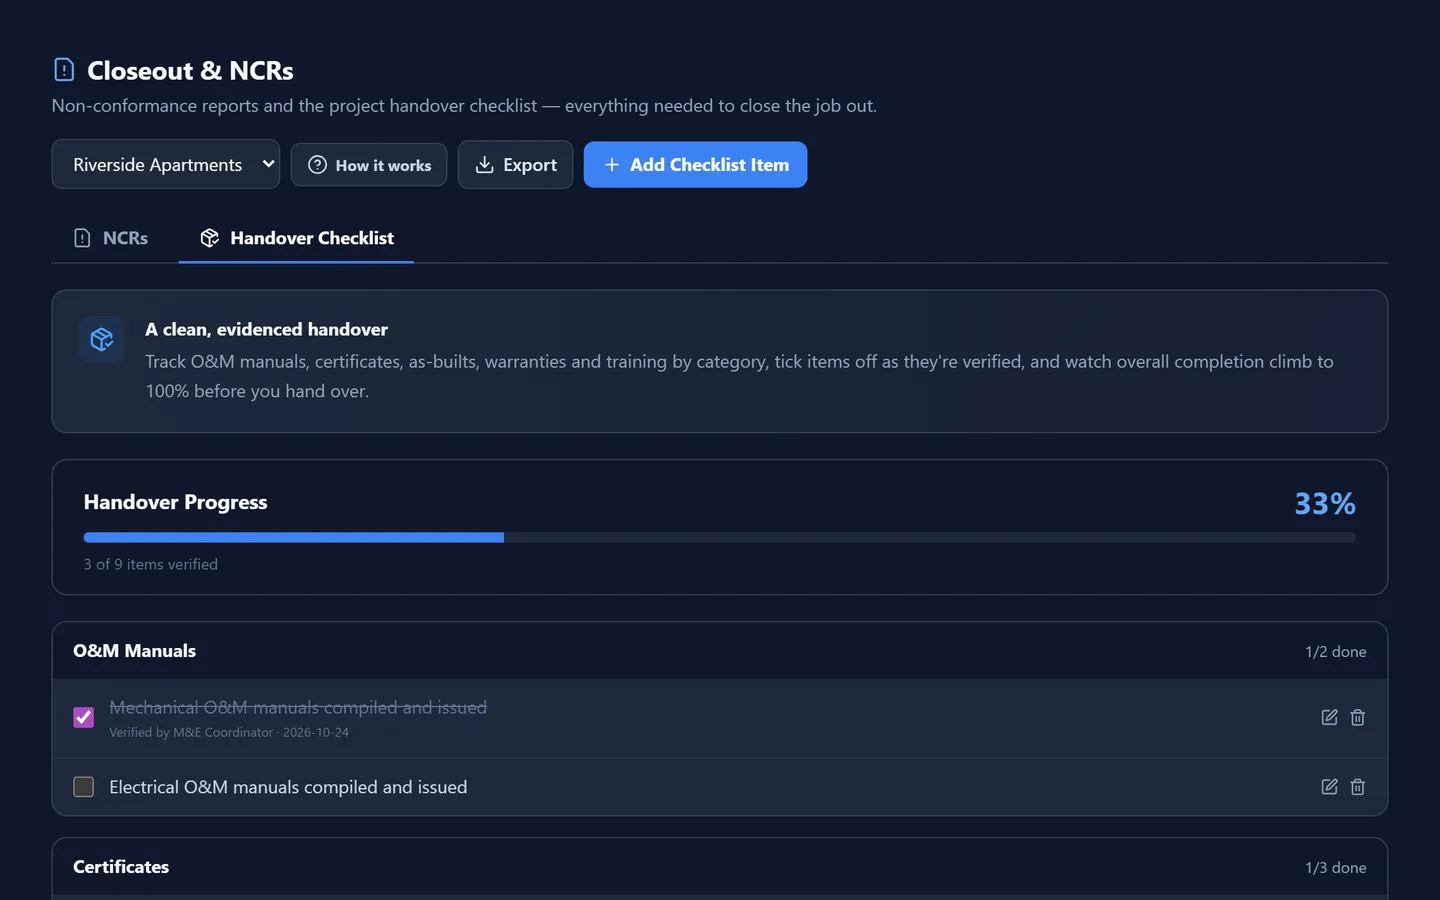Click the O&M Manuals section heading

(x=134, y=651)
